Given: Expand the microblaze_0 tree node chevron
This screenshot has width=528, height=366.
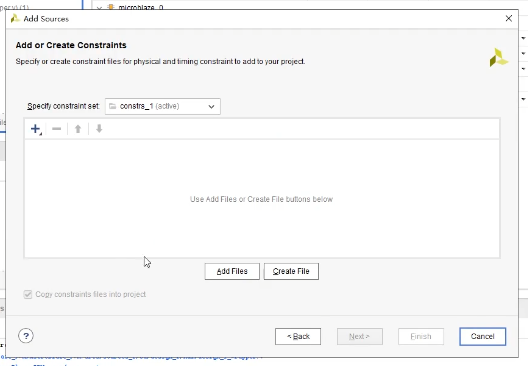Looking at the screenshot, I should tap(99, 7).
